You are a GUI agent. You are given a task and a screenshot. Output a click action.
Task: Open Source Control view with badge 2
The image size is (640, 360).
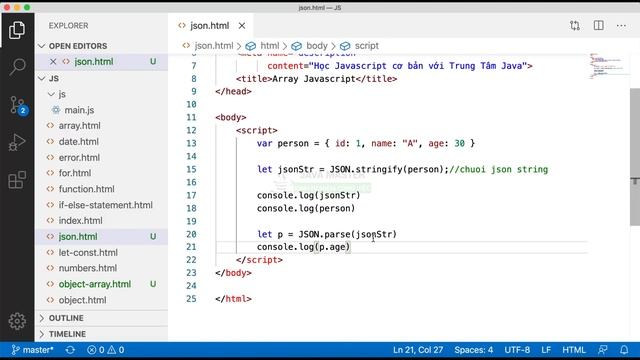click(18, 105)
